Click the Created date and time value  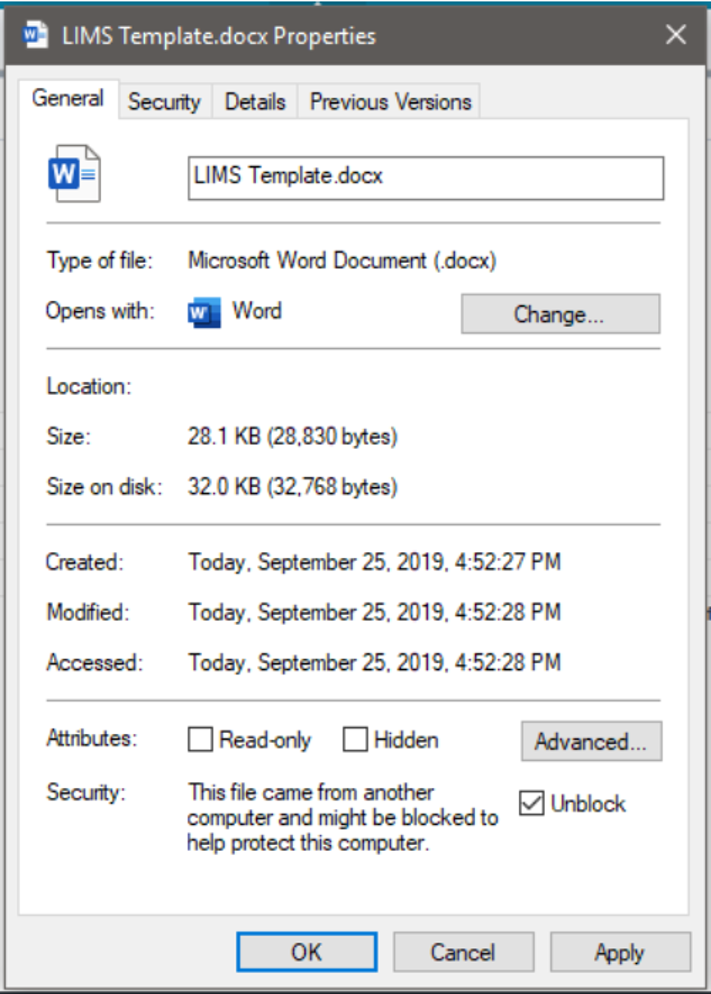pos(375,562)
